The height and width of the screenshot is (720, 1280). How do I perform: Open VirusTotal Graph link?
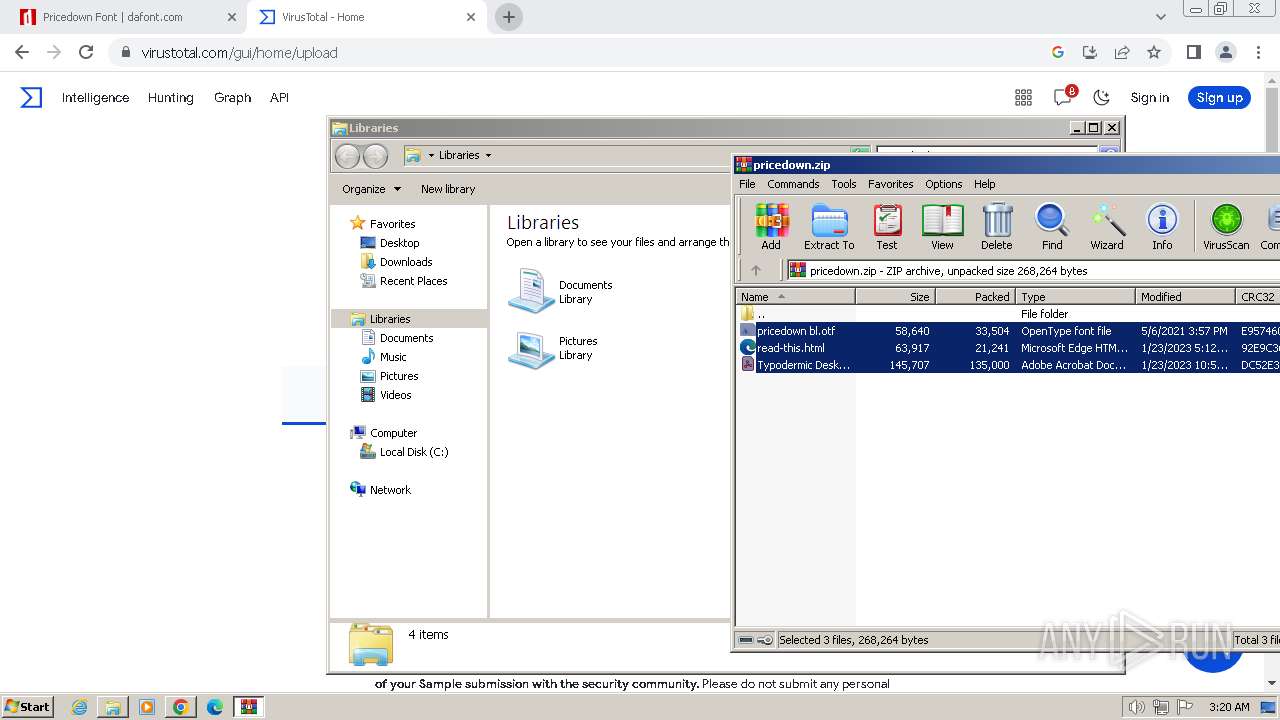click(x=232, y=97)
